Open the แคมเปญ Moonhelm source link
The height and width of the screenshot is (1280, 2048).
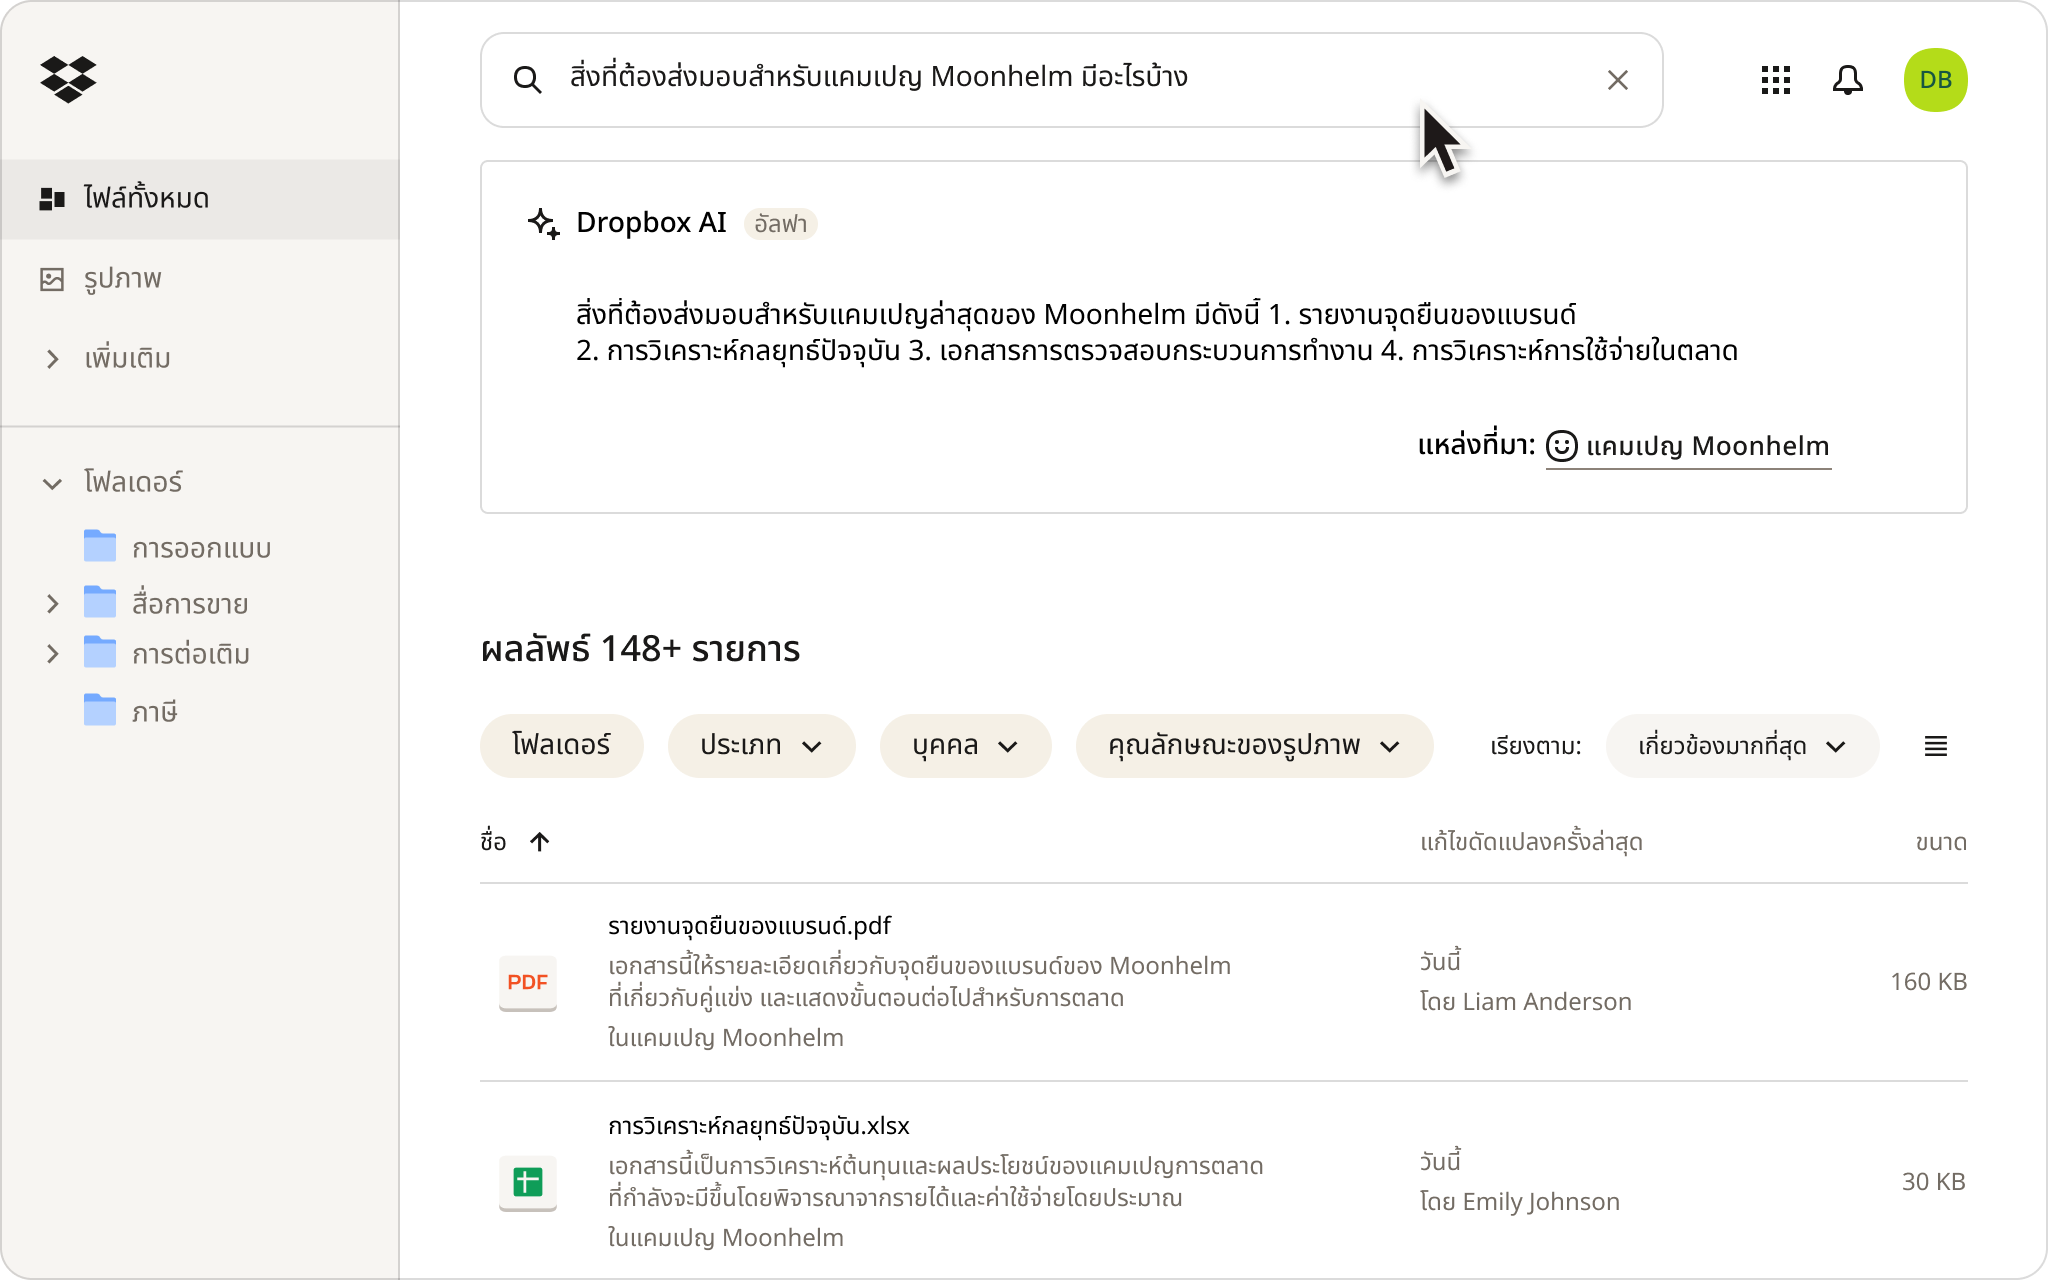click(x=1688, y=446)
